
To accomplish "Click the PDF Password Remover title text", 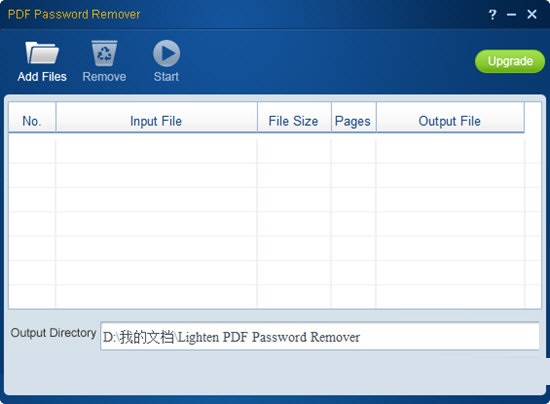I will click(x=74, y=14).
